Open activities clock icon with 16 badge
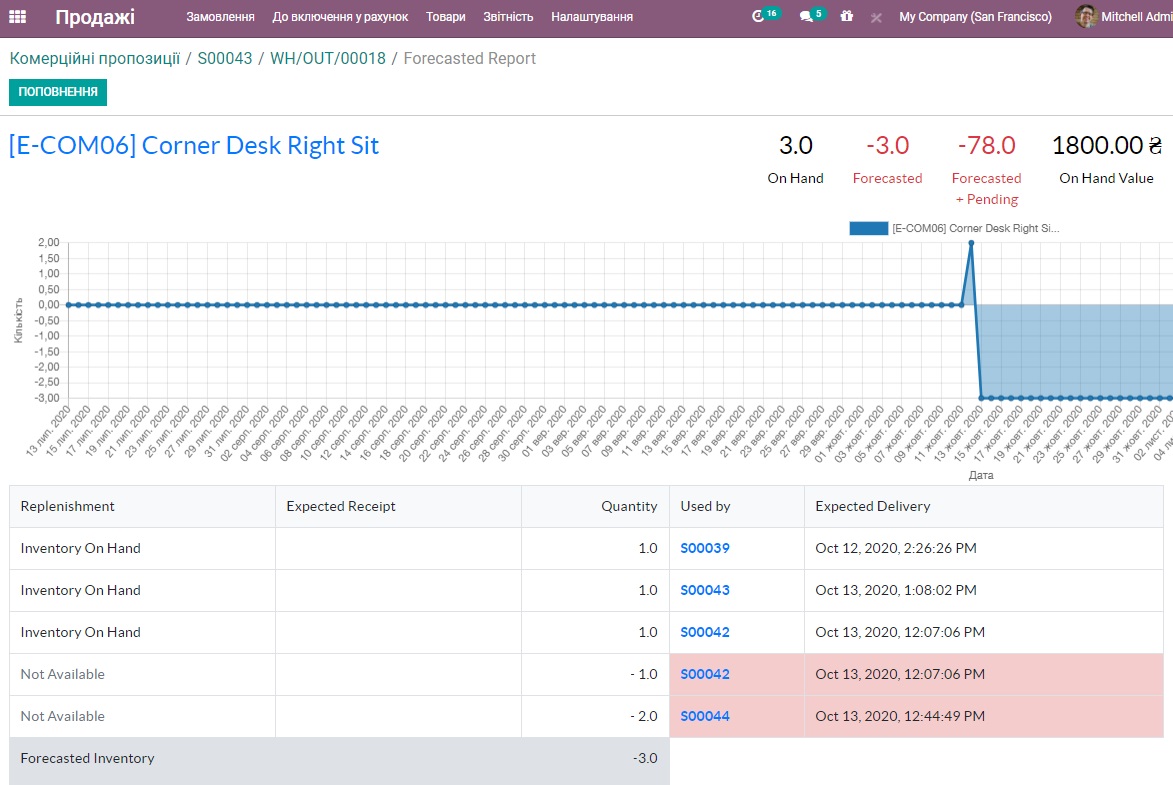 pos(758,17)
